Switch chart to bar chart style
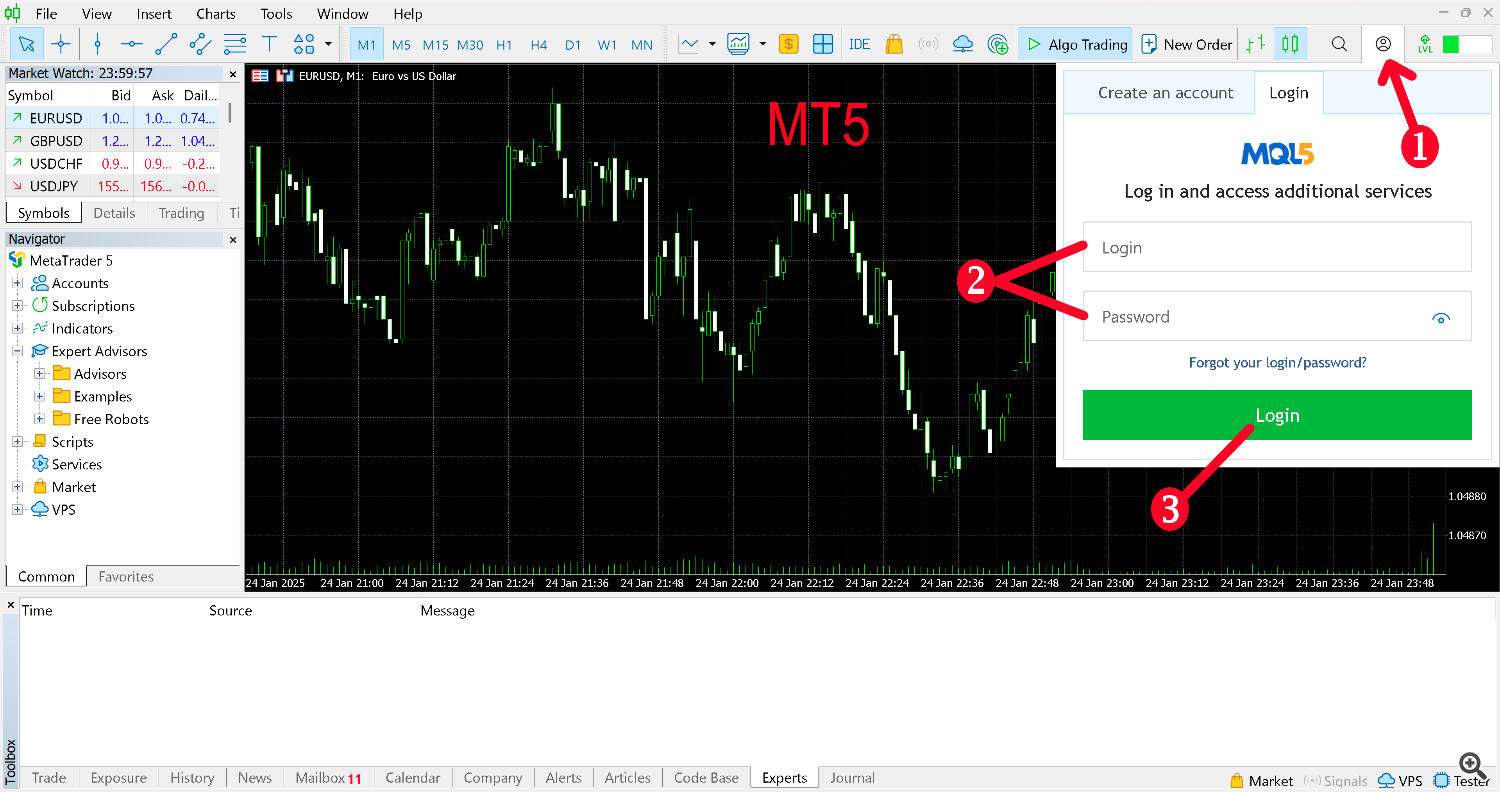The height and width of the screenshot is (792, 1500). (x=1256, y=44)
